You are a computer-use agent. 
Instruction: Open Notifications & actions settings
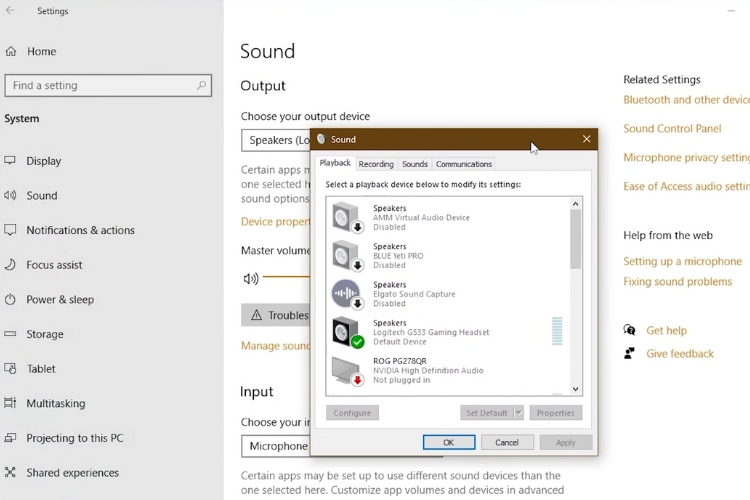tap(80, 230)
